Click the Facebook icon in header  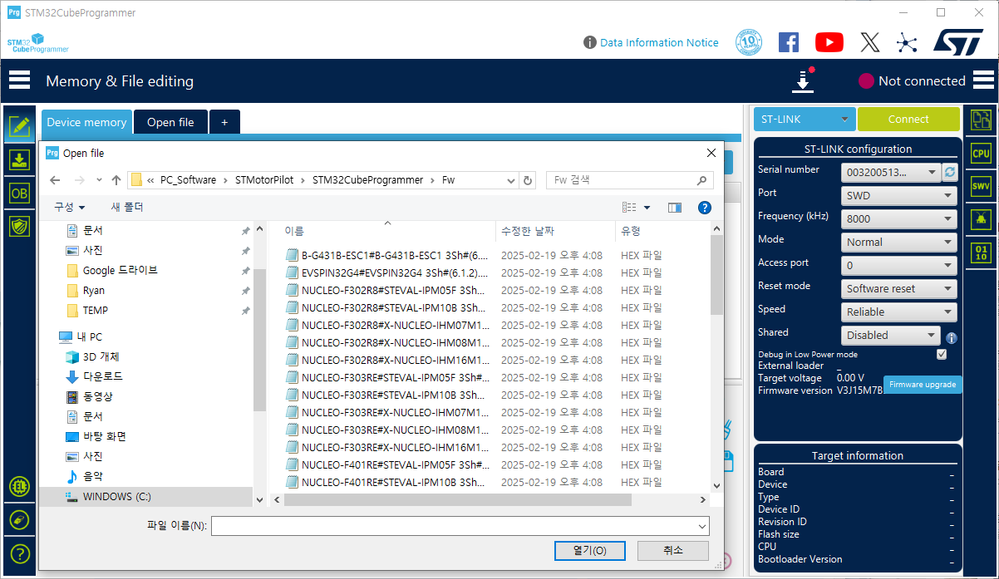(x=789, y=43)
